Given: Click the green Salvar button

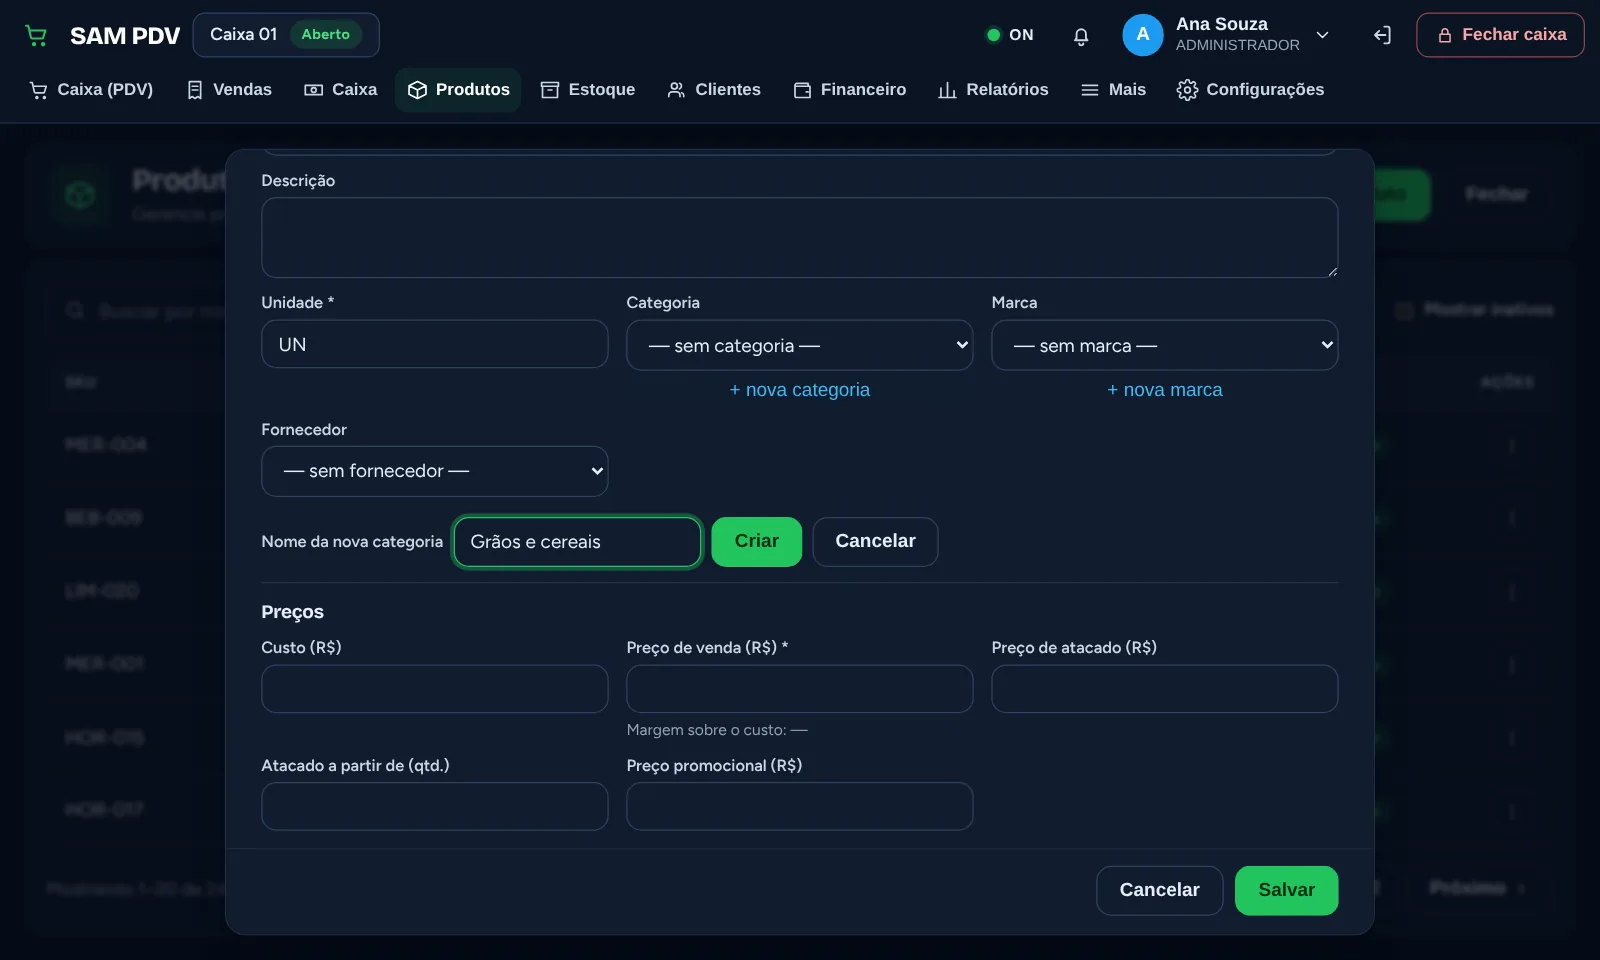Looking at the screenshot, I should [1286, 890].
